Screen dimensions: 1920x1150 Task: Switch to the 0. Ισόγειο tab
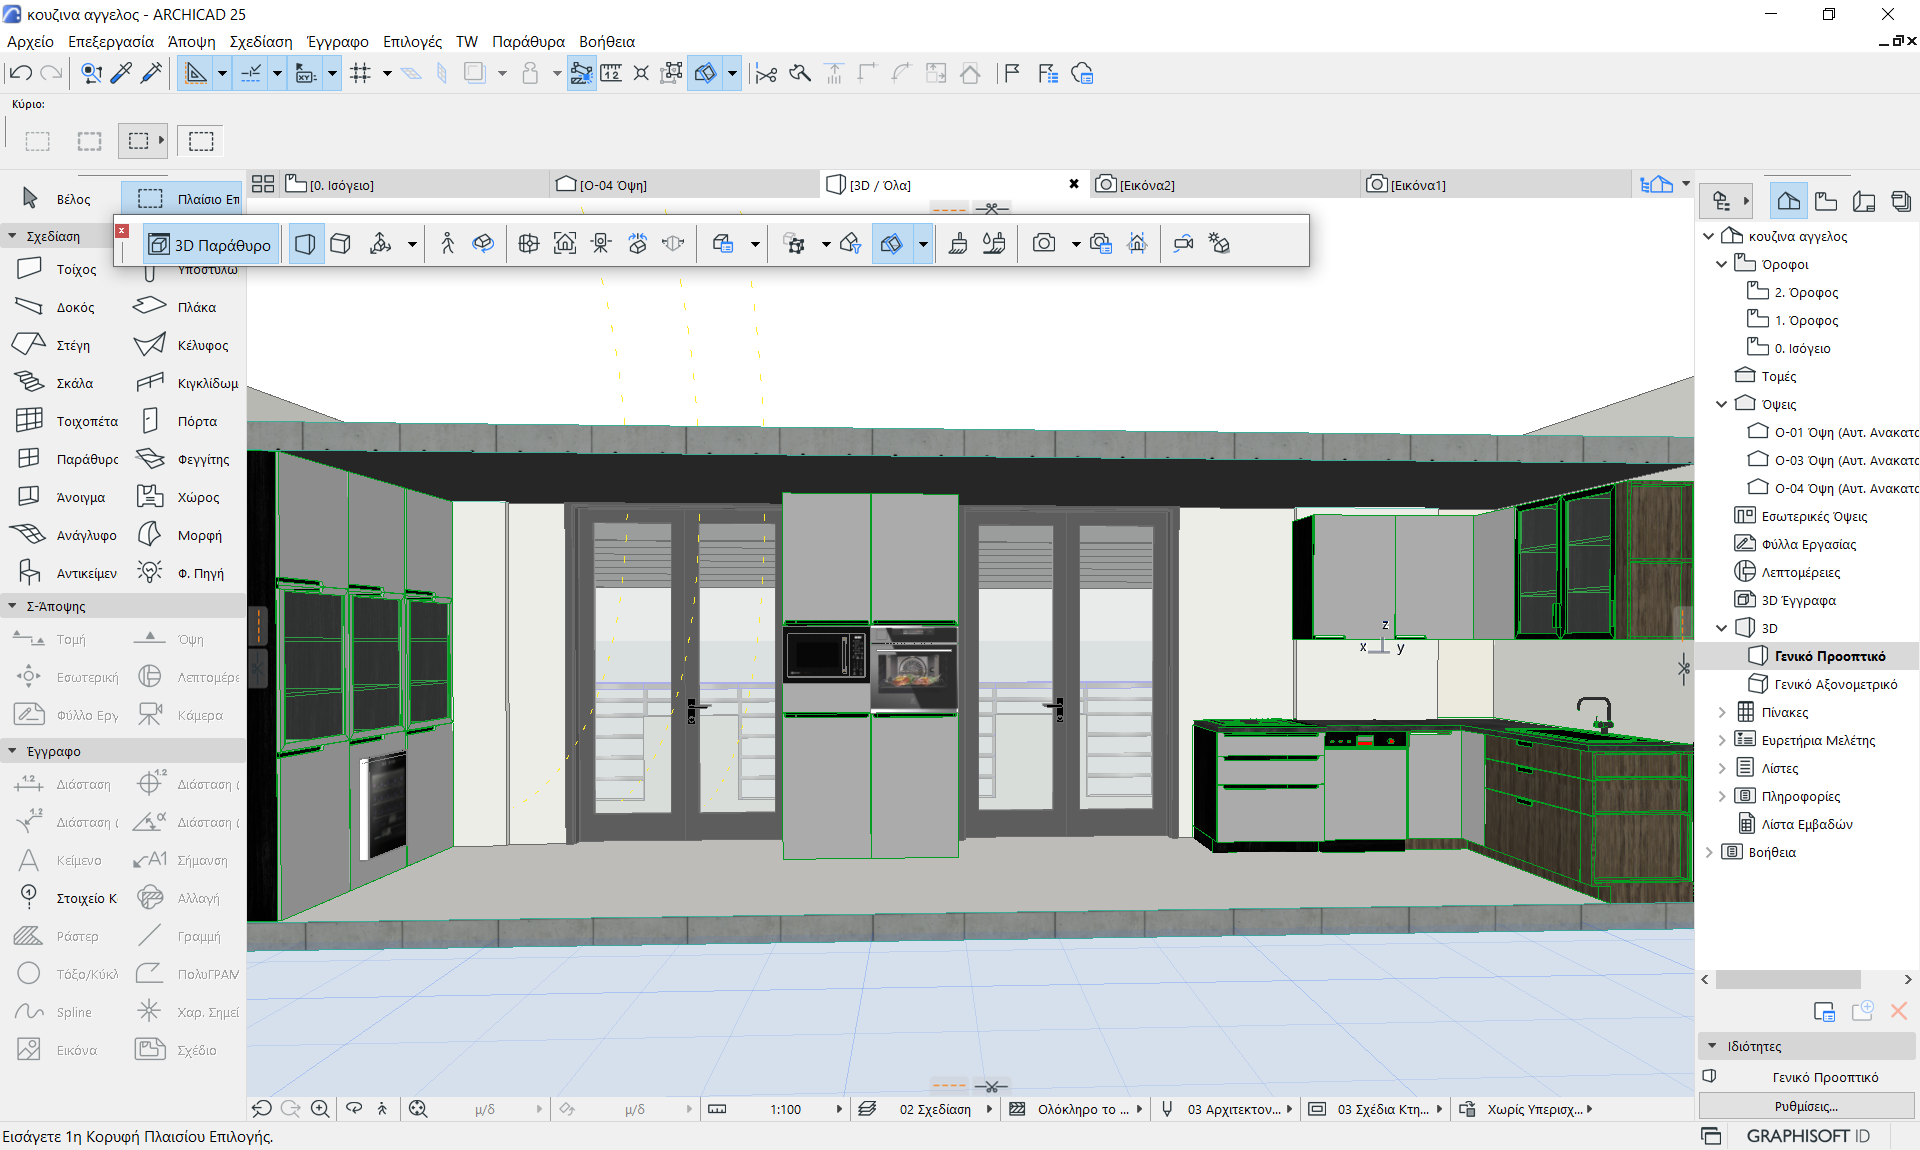[x=340, y=185]
